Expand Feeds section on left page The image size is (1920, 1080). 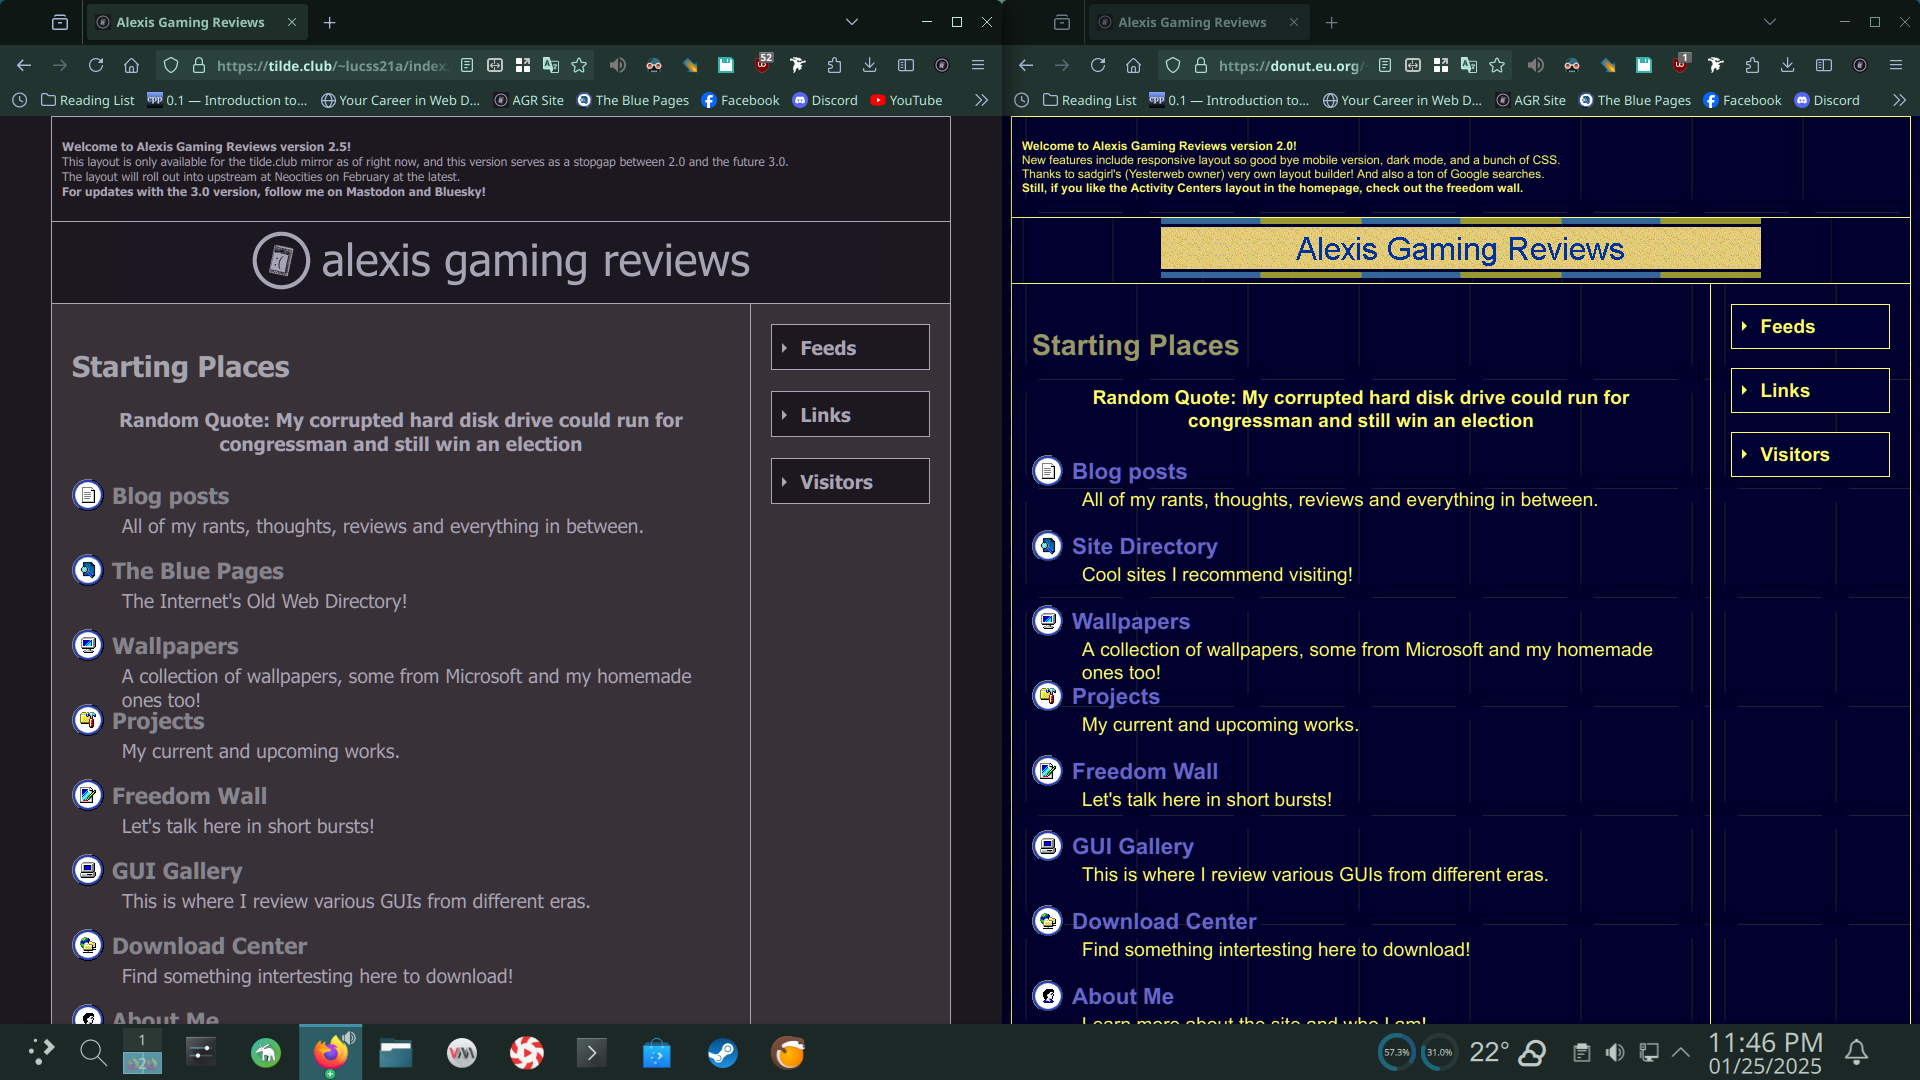click(850, 347)
